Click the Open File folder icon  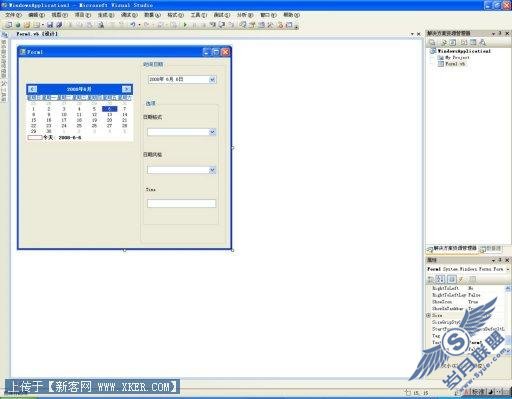click(x=27, y=25)
